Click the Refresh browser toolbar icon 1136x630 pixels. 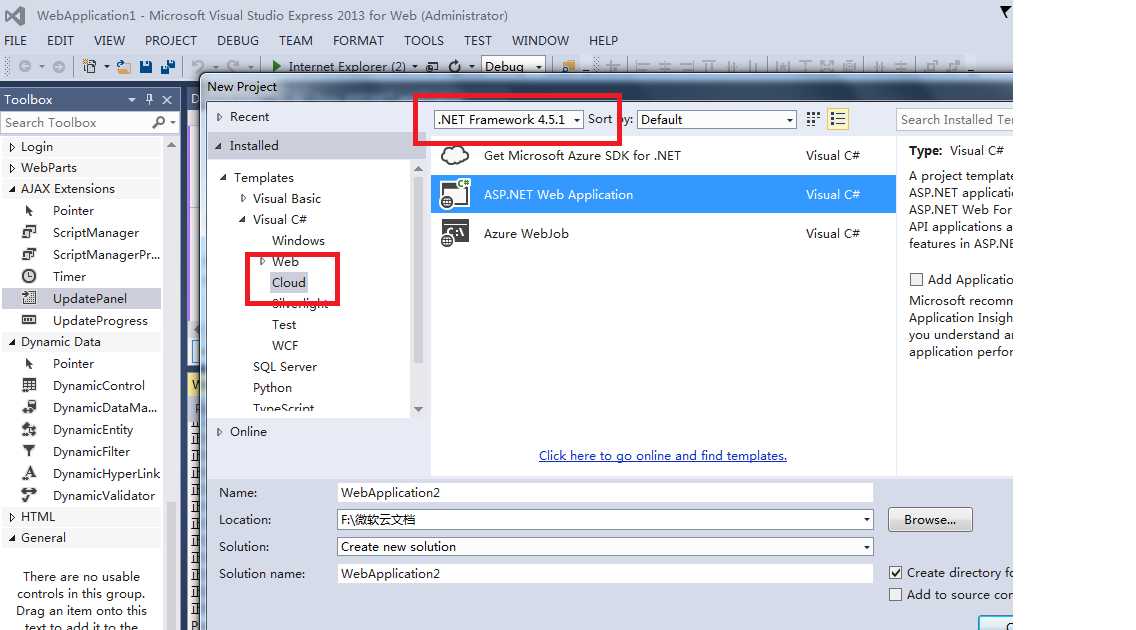[x=454, y=67]
